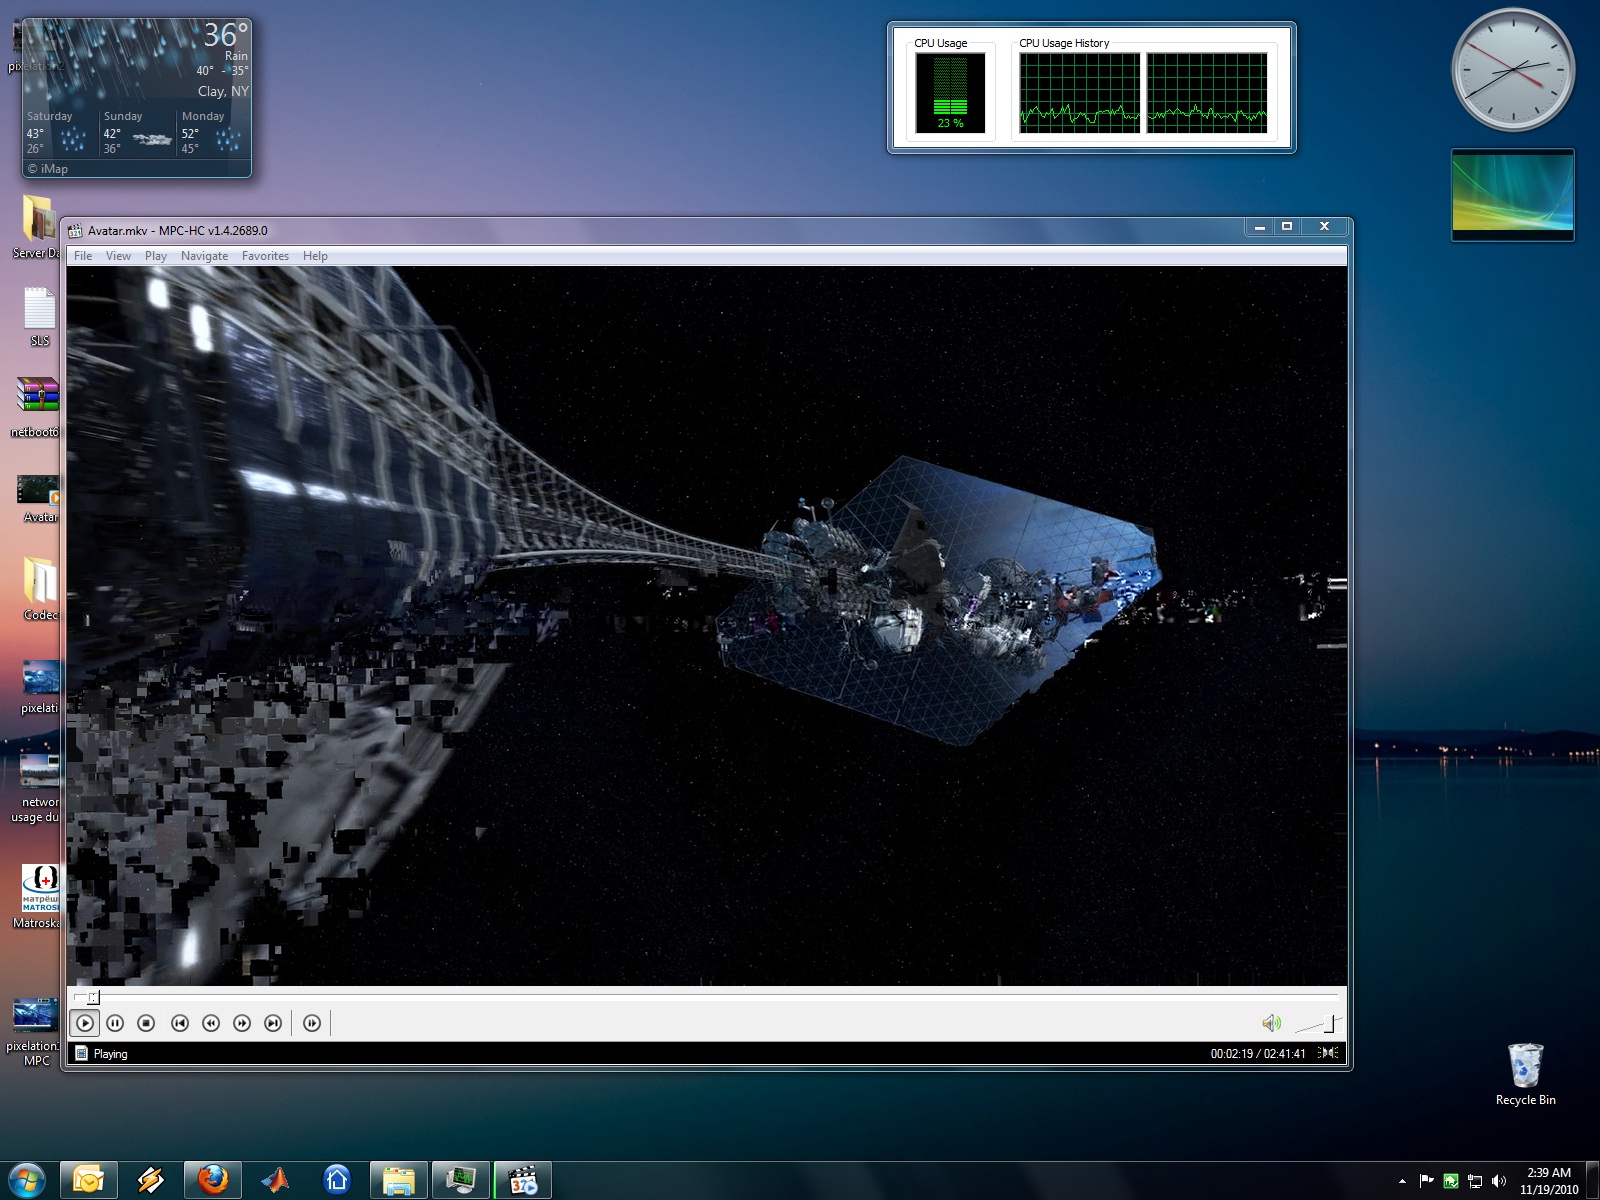The height and width of the screenshot is (1200, 1600).
Task: Step forward one frame
Action: (x=312, y=1023)
